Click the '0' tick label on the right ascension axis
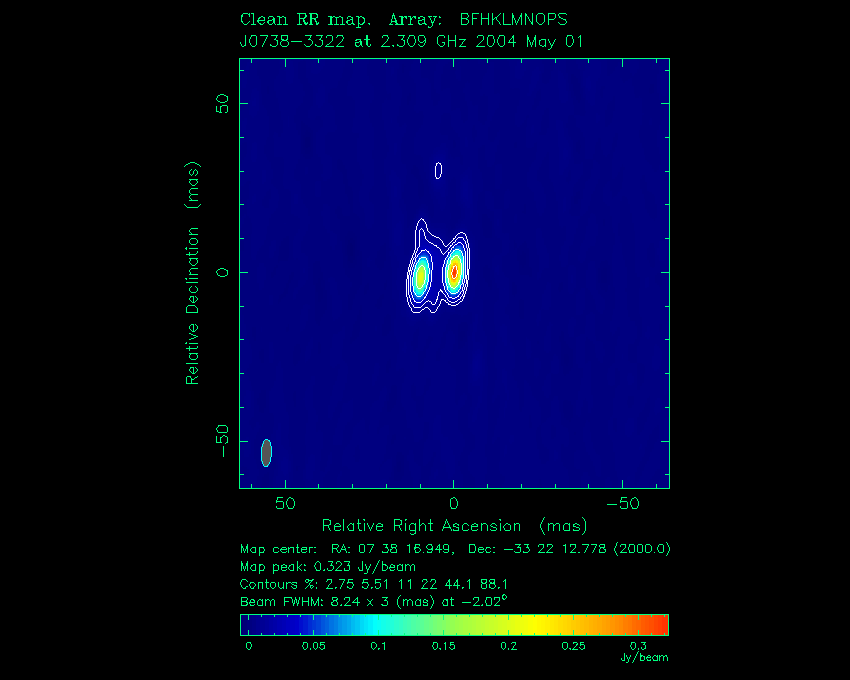Screen dimensions: 850x680 click(x=454, y=504)
